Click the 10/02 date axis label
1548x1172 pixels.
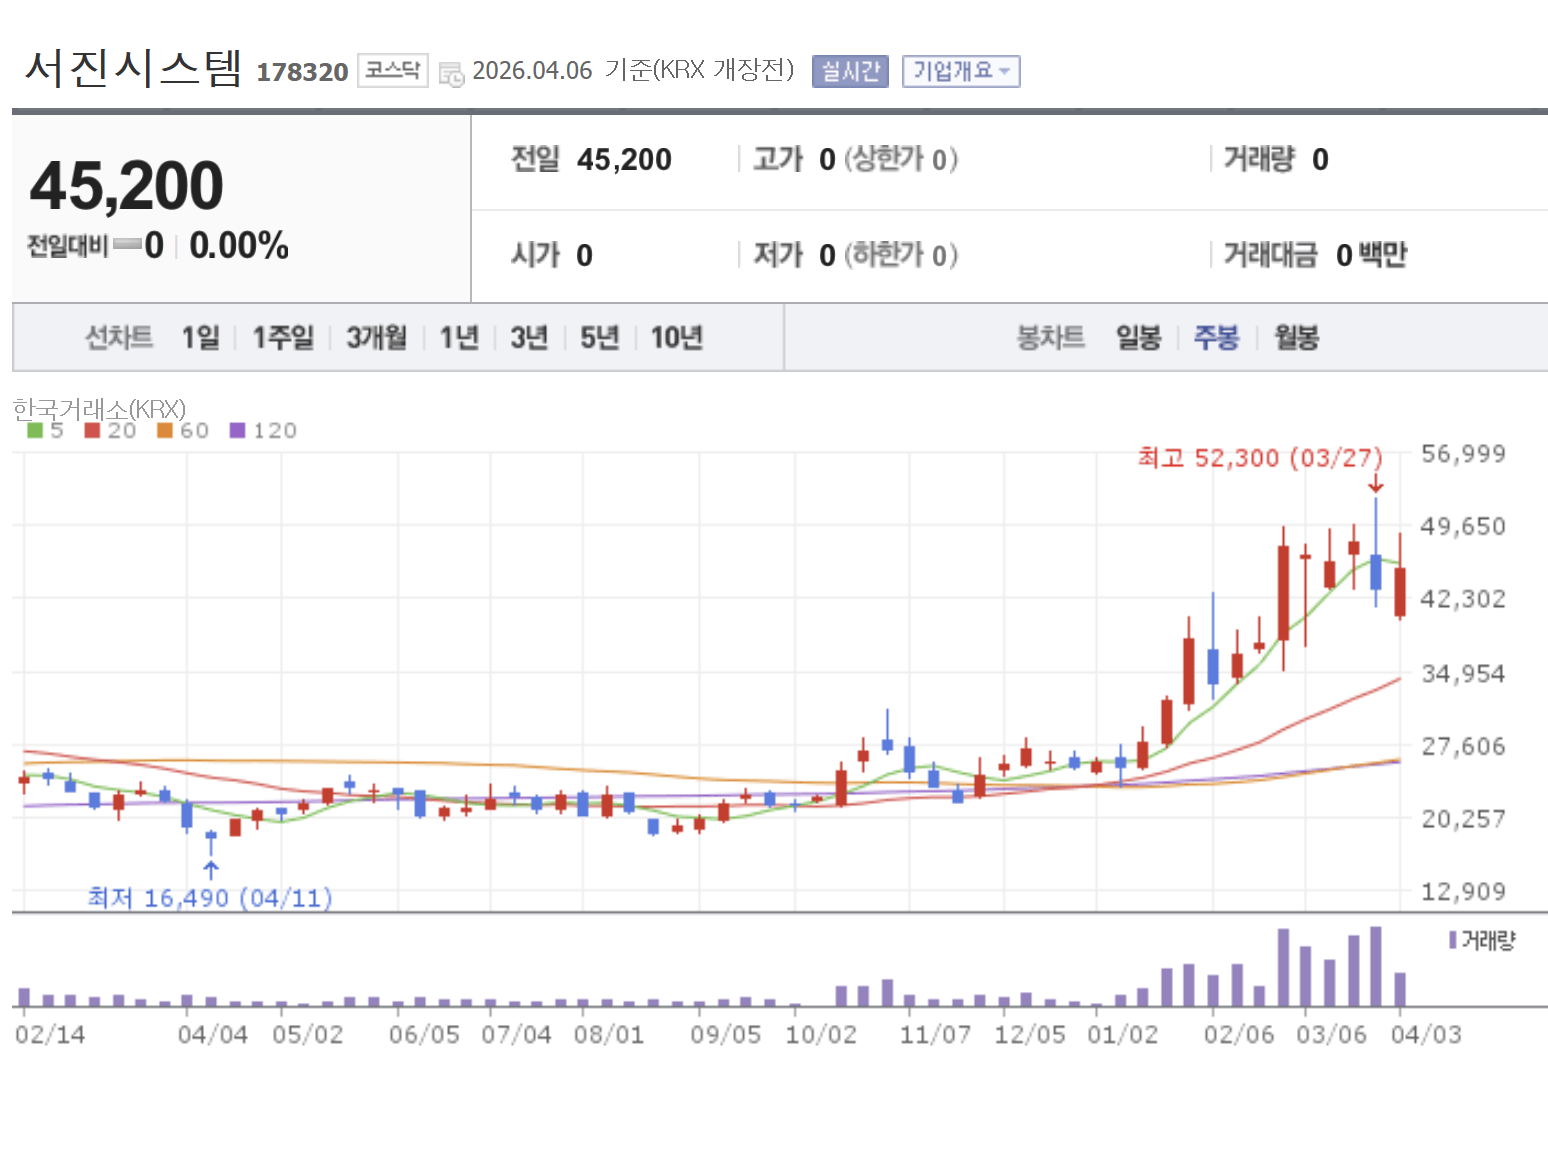click(821, 1034)
